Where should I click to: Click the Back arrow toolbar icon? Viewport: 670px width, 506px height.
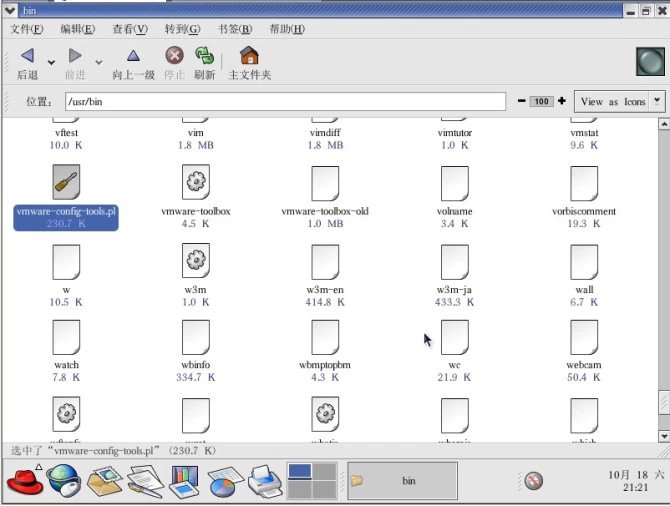pos(27,56)
